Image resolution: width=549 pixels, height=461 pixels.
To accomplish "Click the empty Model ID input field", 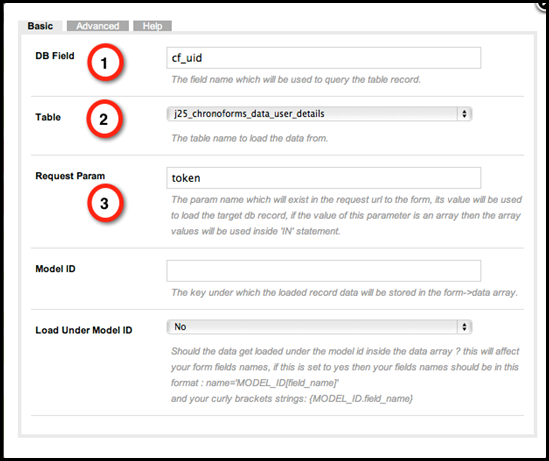I will [324, 271].
